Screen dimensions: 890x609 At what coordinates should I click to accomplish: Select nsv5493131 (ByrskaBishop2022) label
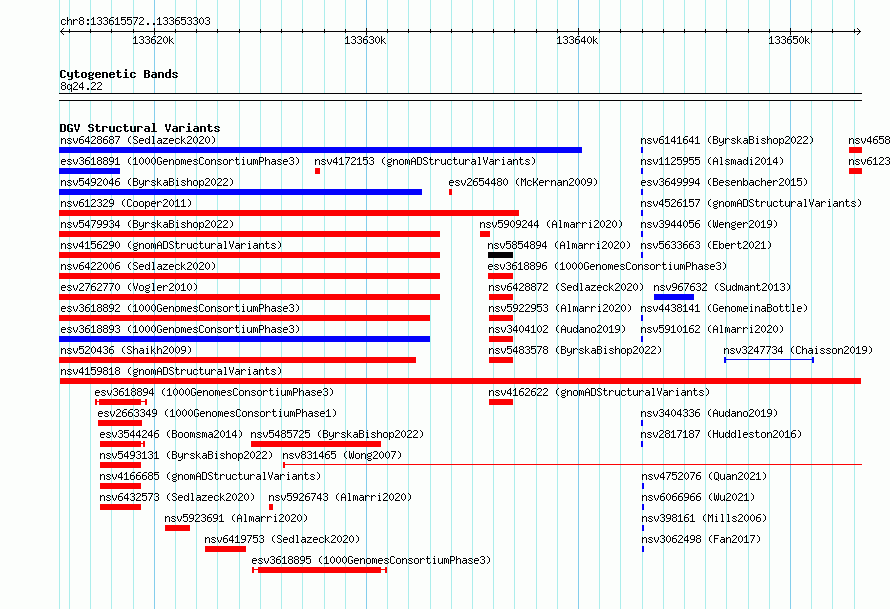coord(186,455)
